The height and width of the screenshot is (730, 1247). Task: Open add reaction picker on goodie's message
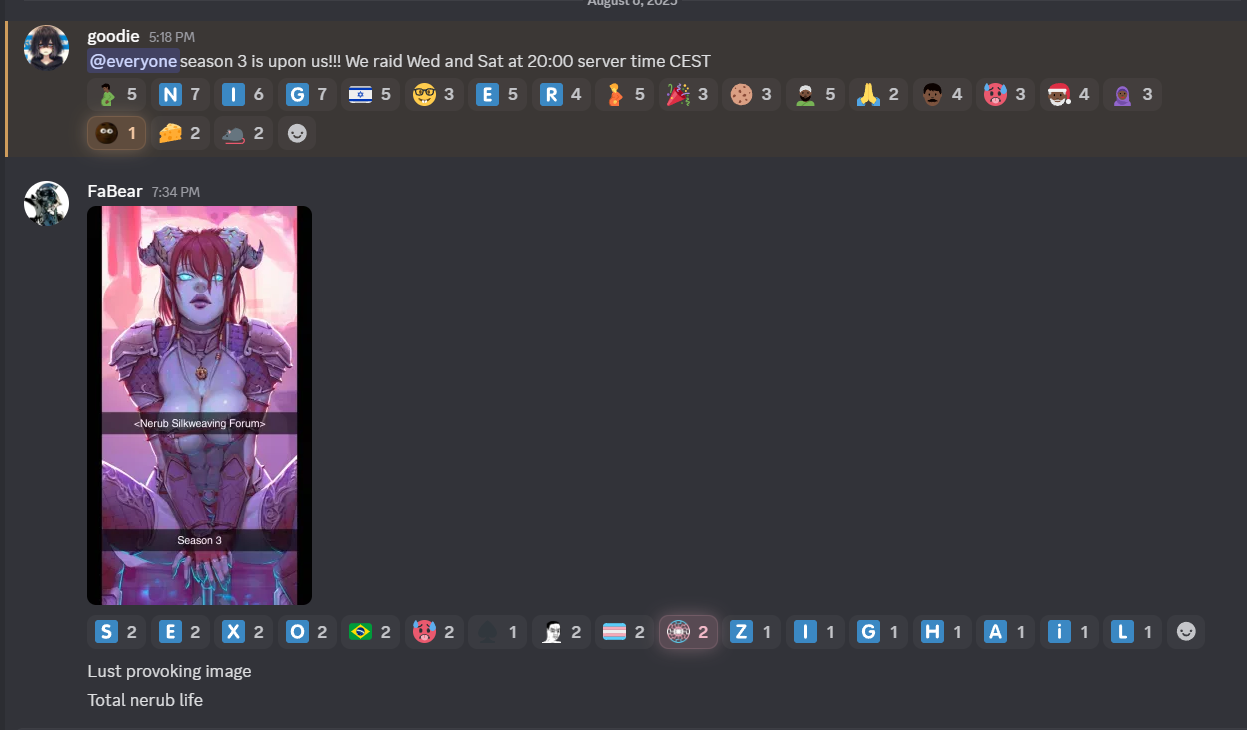coord(297,133)
